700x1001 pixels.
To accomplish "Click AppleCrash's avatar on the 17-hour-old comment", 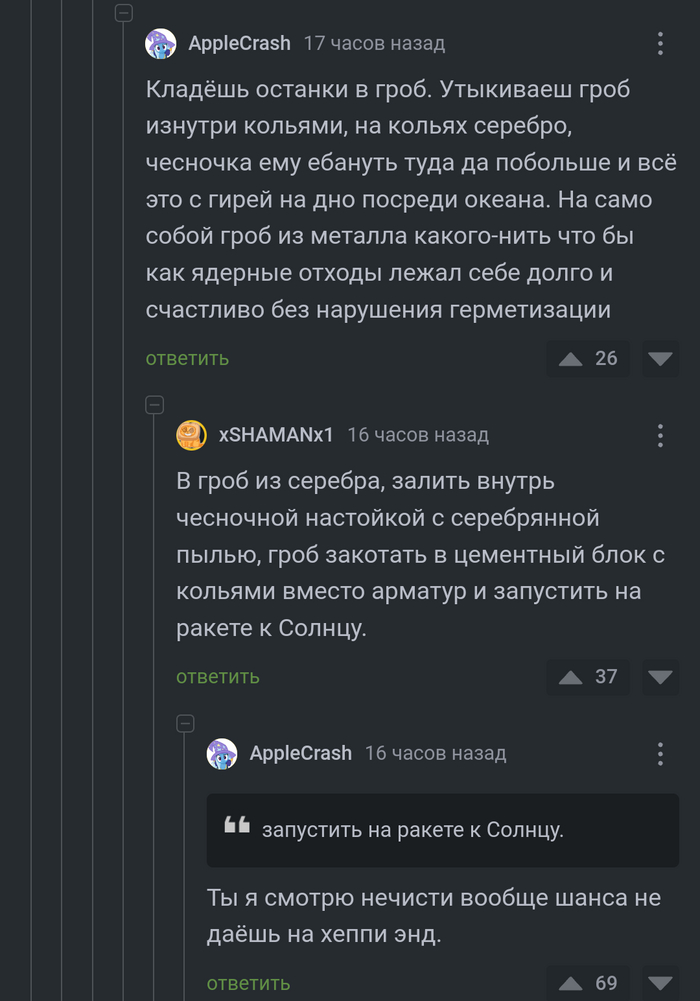I will coord(160,43).
